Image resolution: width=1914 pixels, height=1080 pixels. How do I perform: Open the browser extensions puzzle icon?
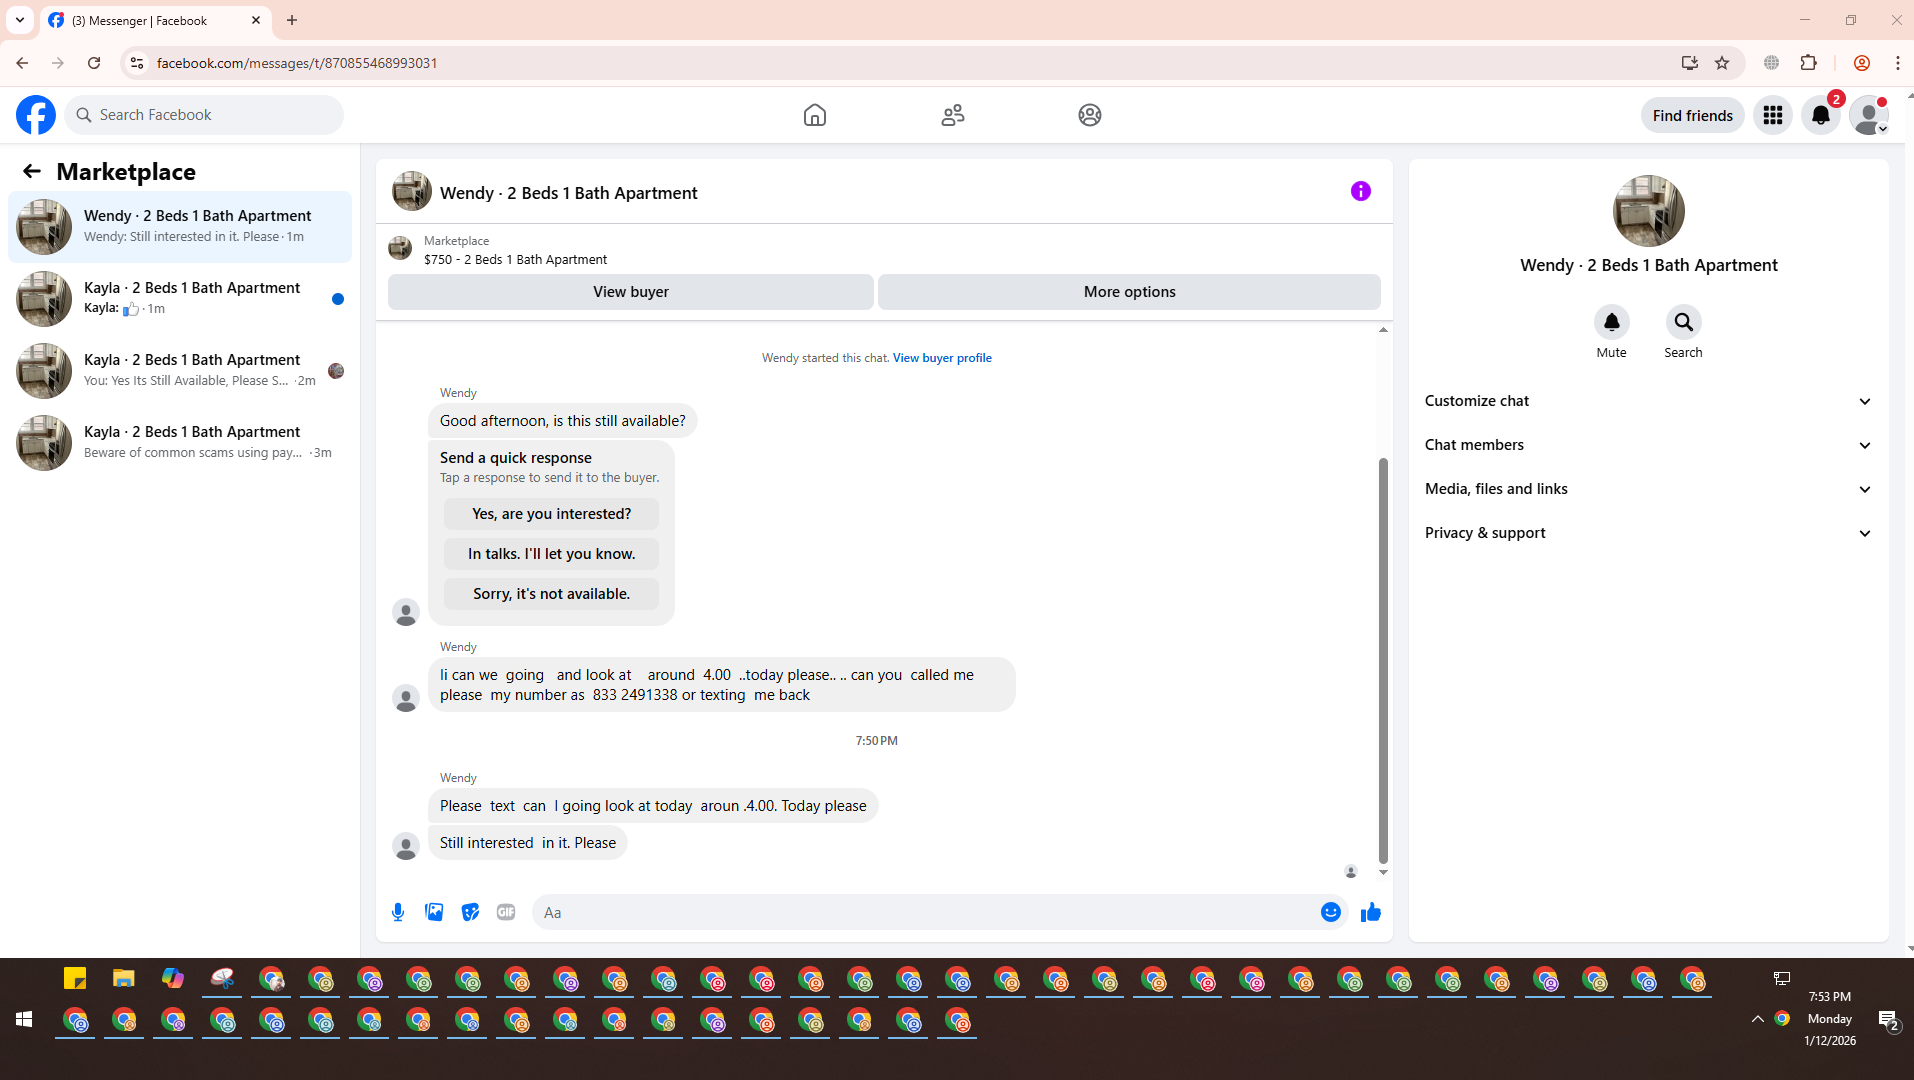[1808, 63]
